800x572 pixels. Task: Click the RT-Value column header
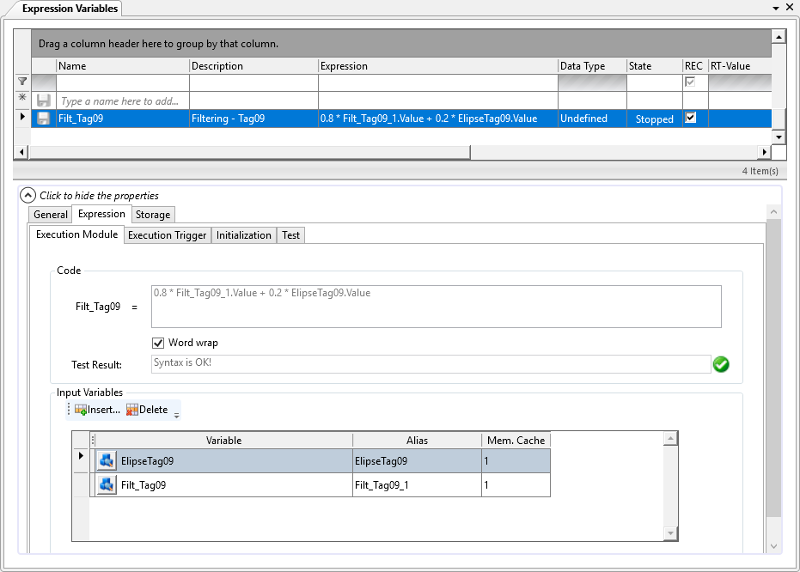pyautogui.click(x=740, y=66)
